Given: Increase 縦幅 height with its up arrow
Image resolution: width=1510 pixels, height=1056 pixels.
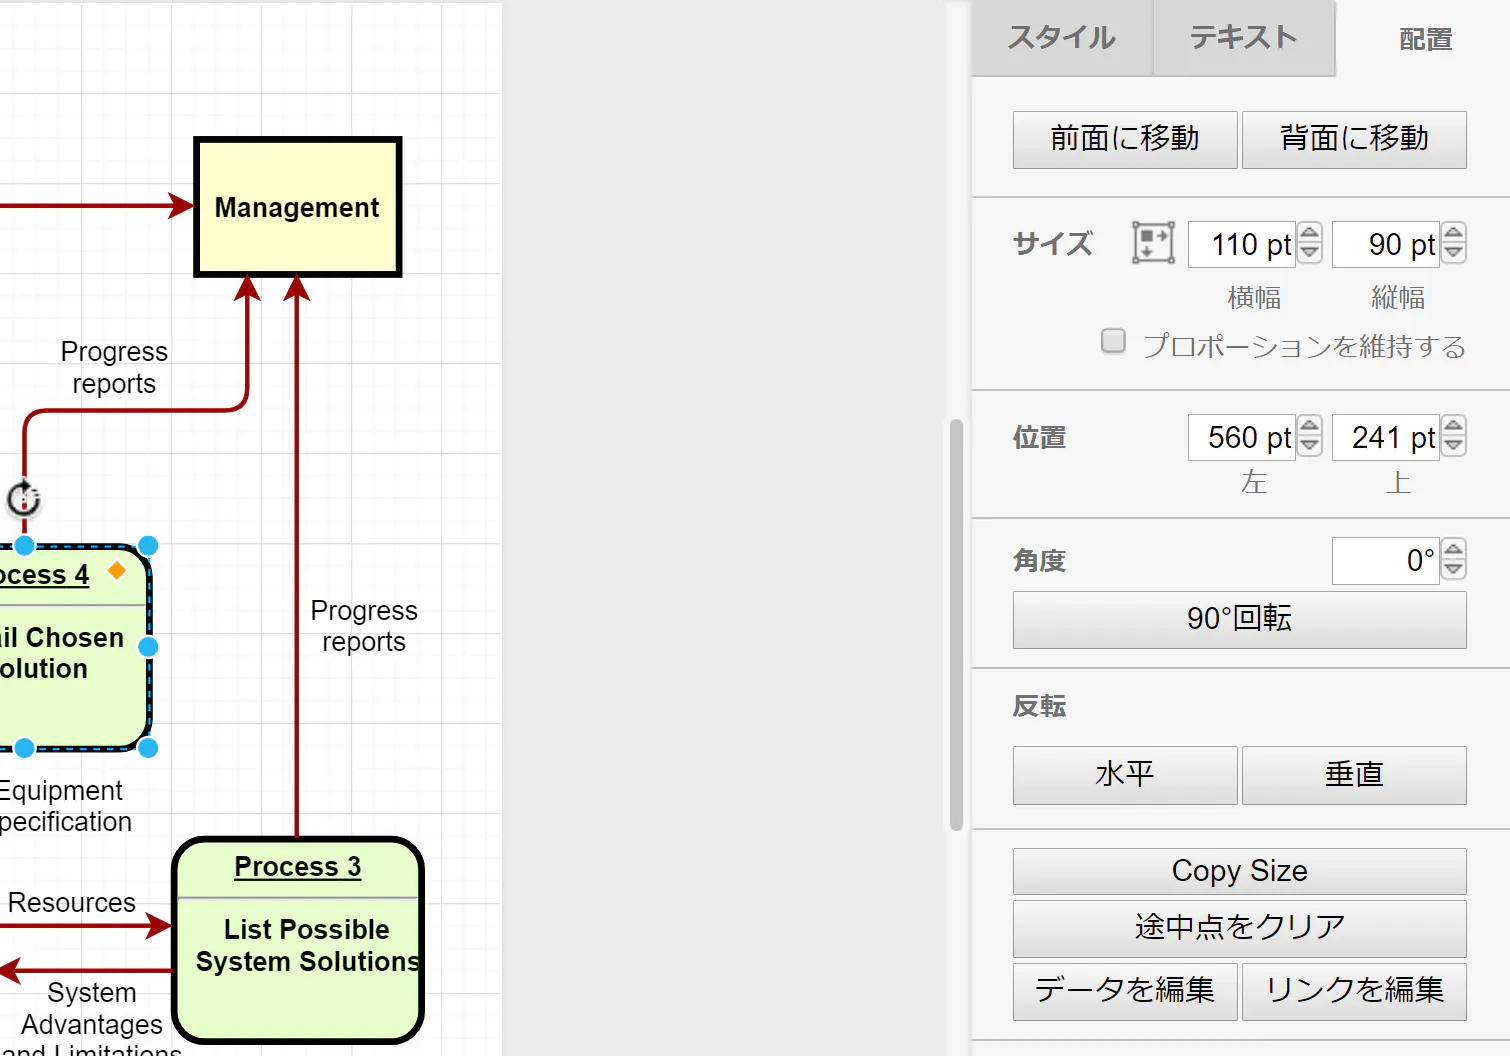Looking at the screenshot, I should tap(1454, 233).
